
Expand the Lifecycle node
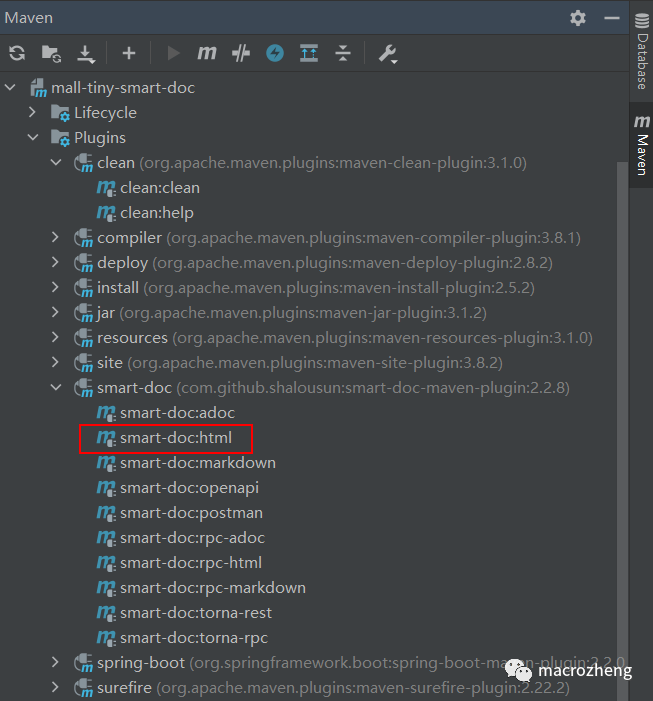pyautogui.click(x=32, y=112)
